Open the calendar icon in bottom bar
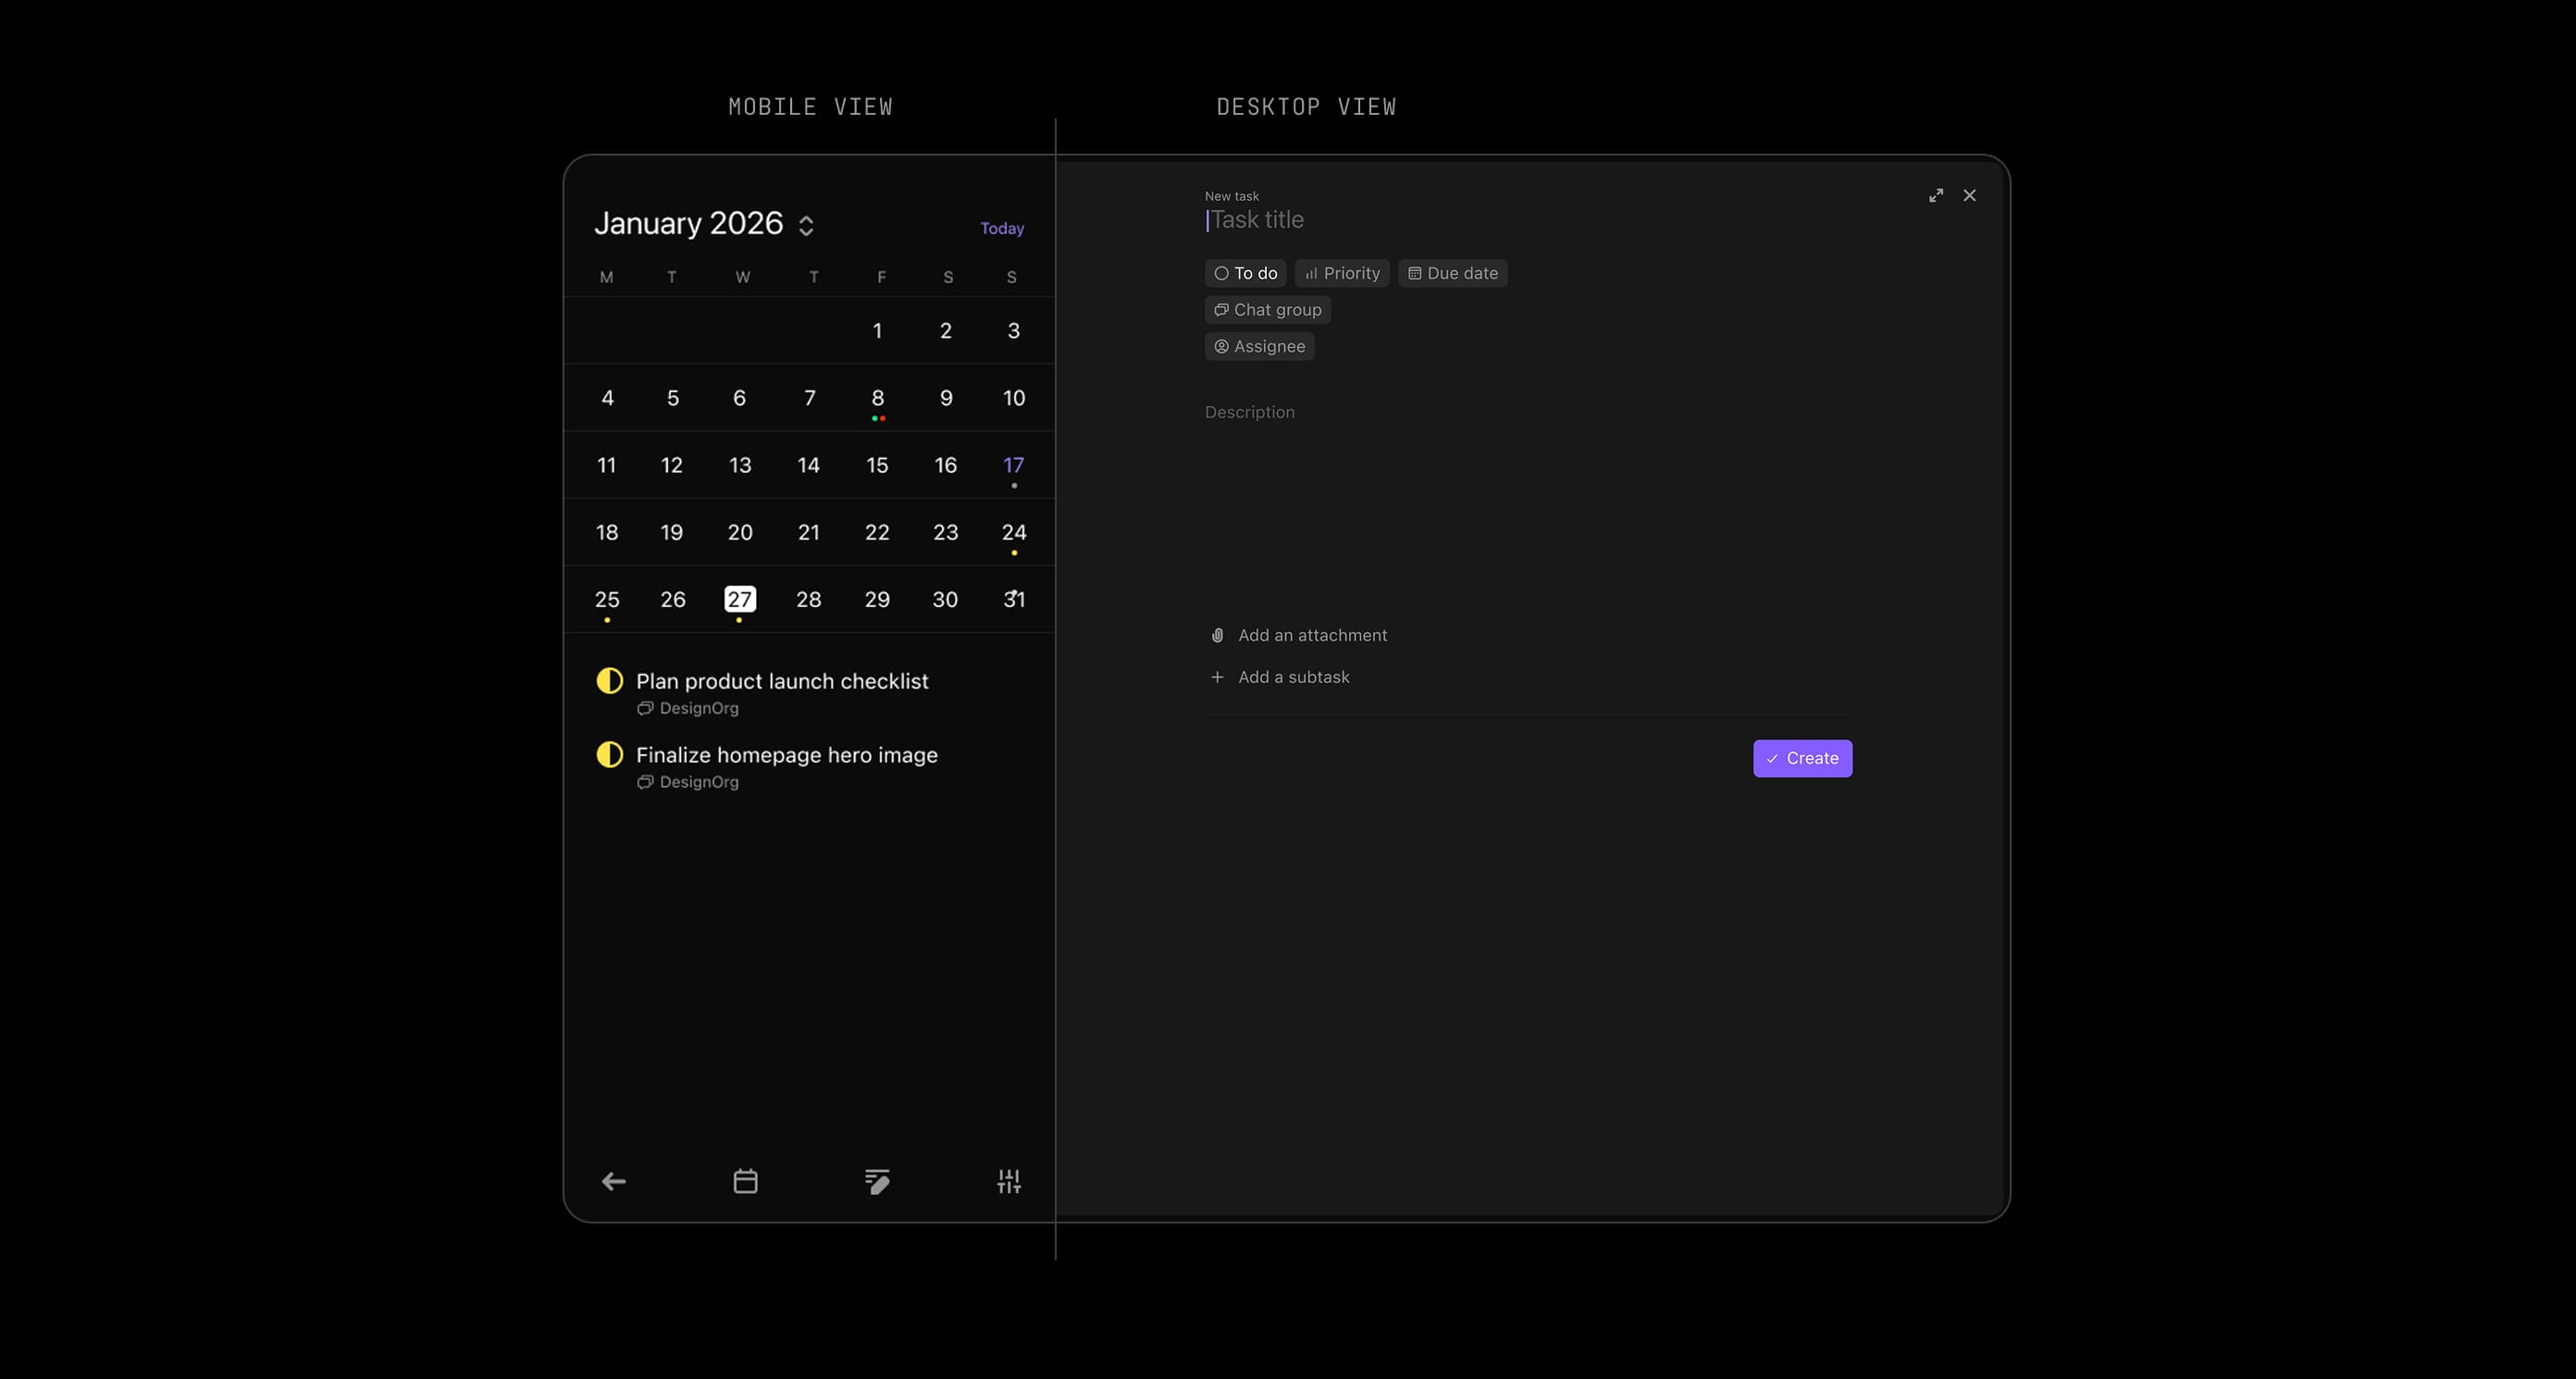The width and height of the screenshot is (2576, 1379). point(745,1181)
